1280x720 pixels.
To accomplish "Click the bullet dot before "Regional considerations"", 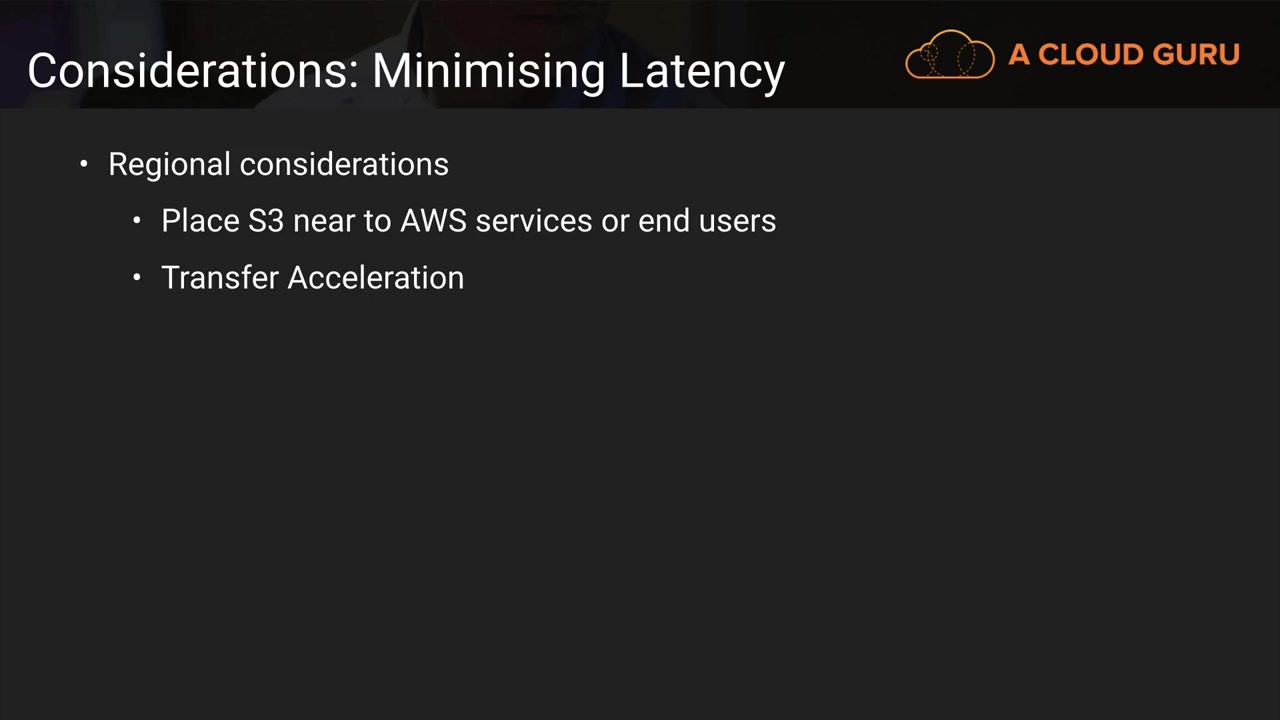I will (84, 163).
